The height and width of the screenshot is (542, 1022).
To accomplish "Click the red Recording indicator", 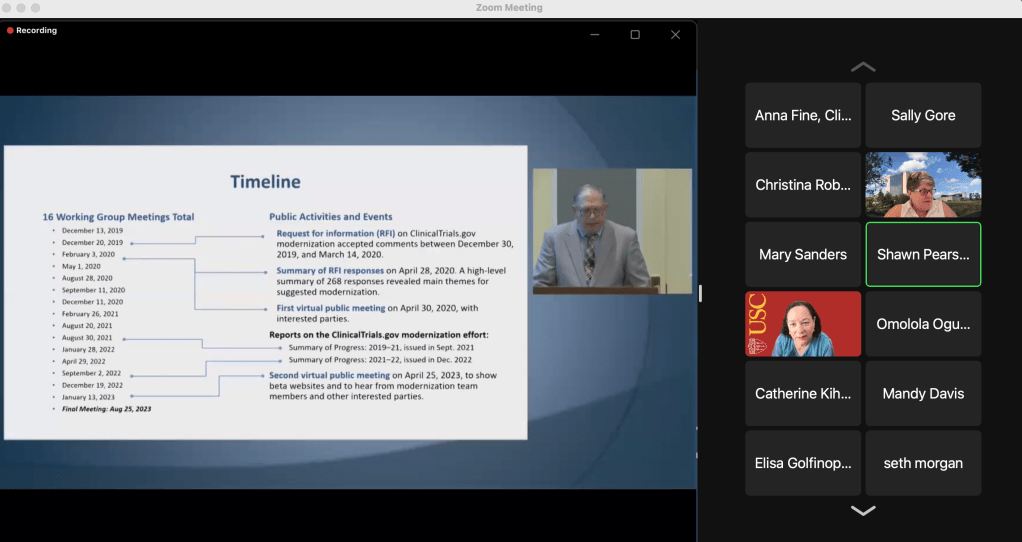I will [x=32, y=31].
